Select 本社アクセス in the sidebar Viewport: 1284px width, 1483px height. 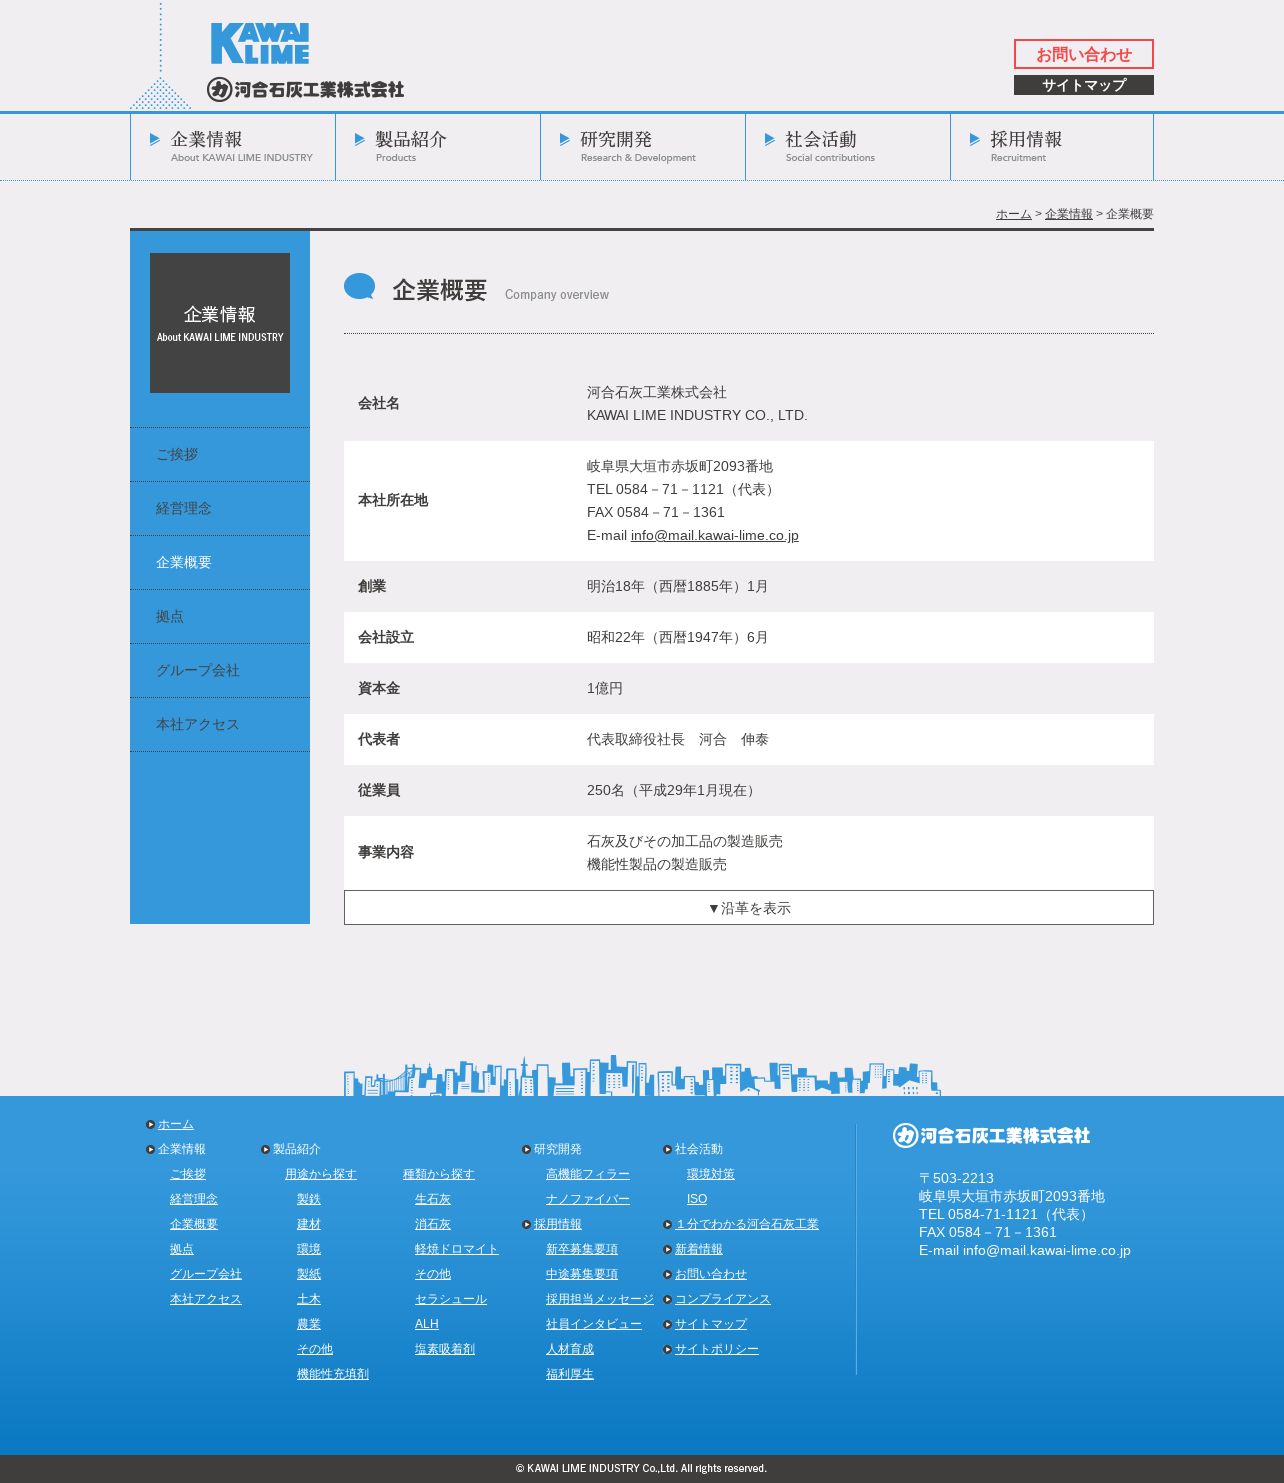220,724
